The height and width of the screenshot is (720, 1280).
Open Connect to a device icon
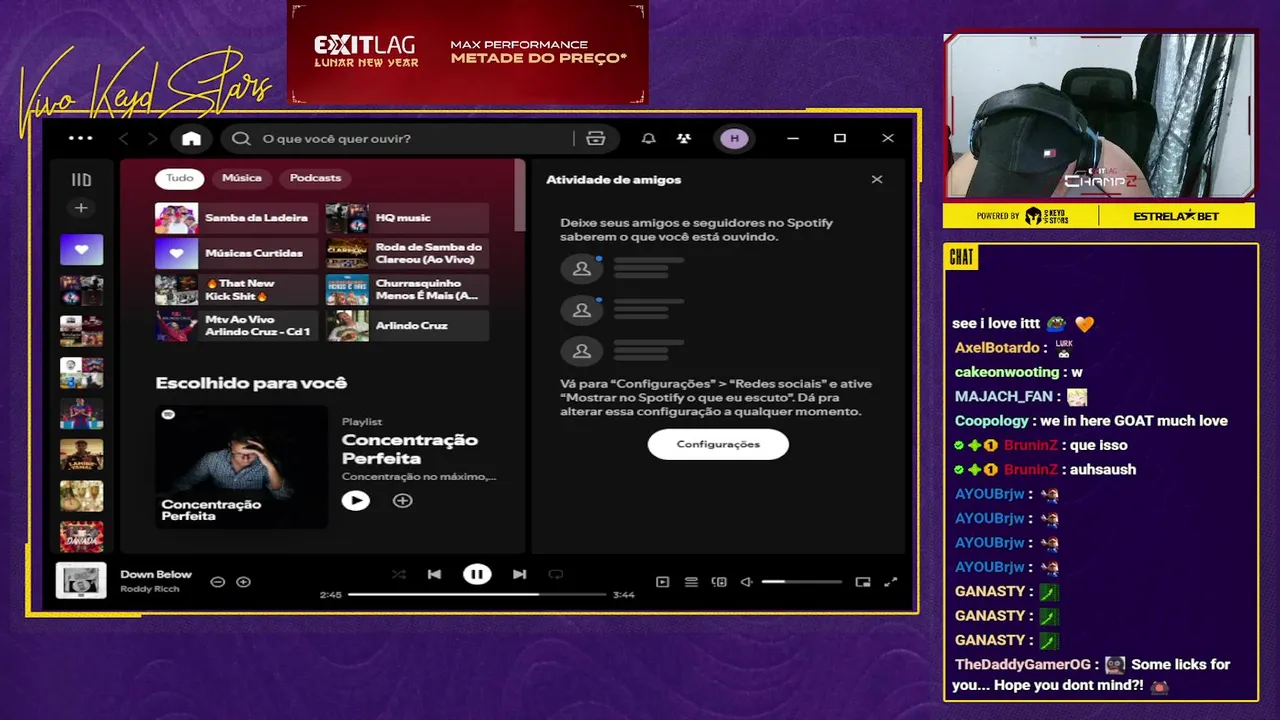pos(718,582)
